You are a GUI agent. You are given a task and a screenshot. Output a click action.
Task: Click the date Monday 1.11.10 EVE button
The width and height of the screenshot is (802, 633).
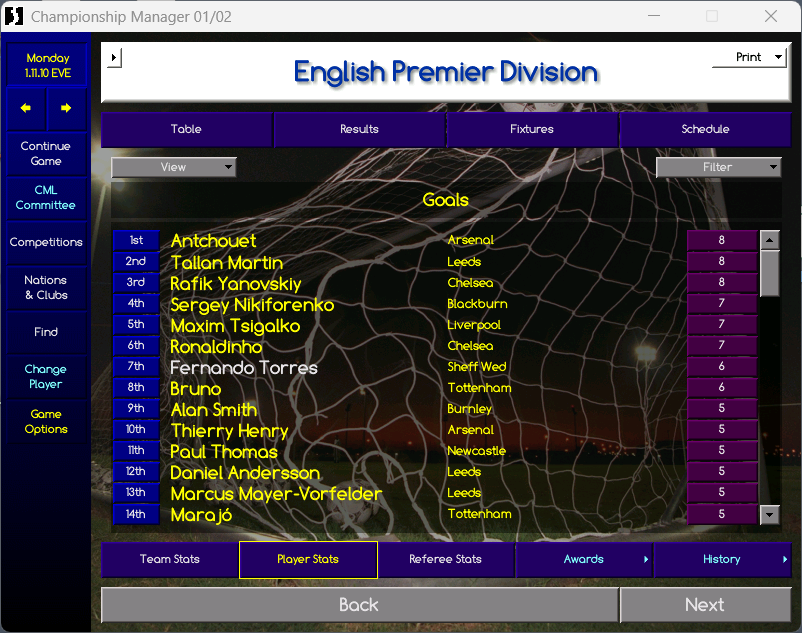coord(47,65)
